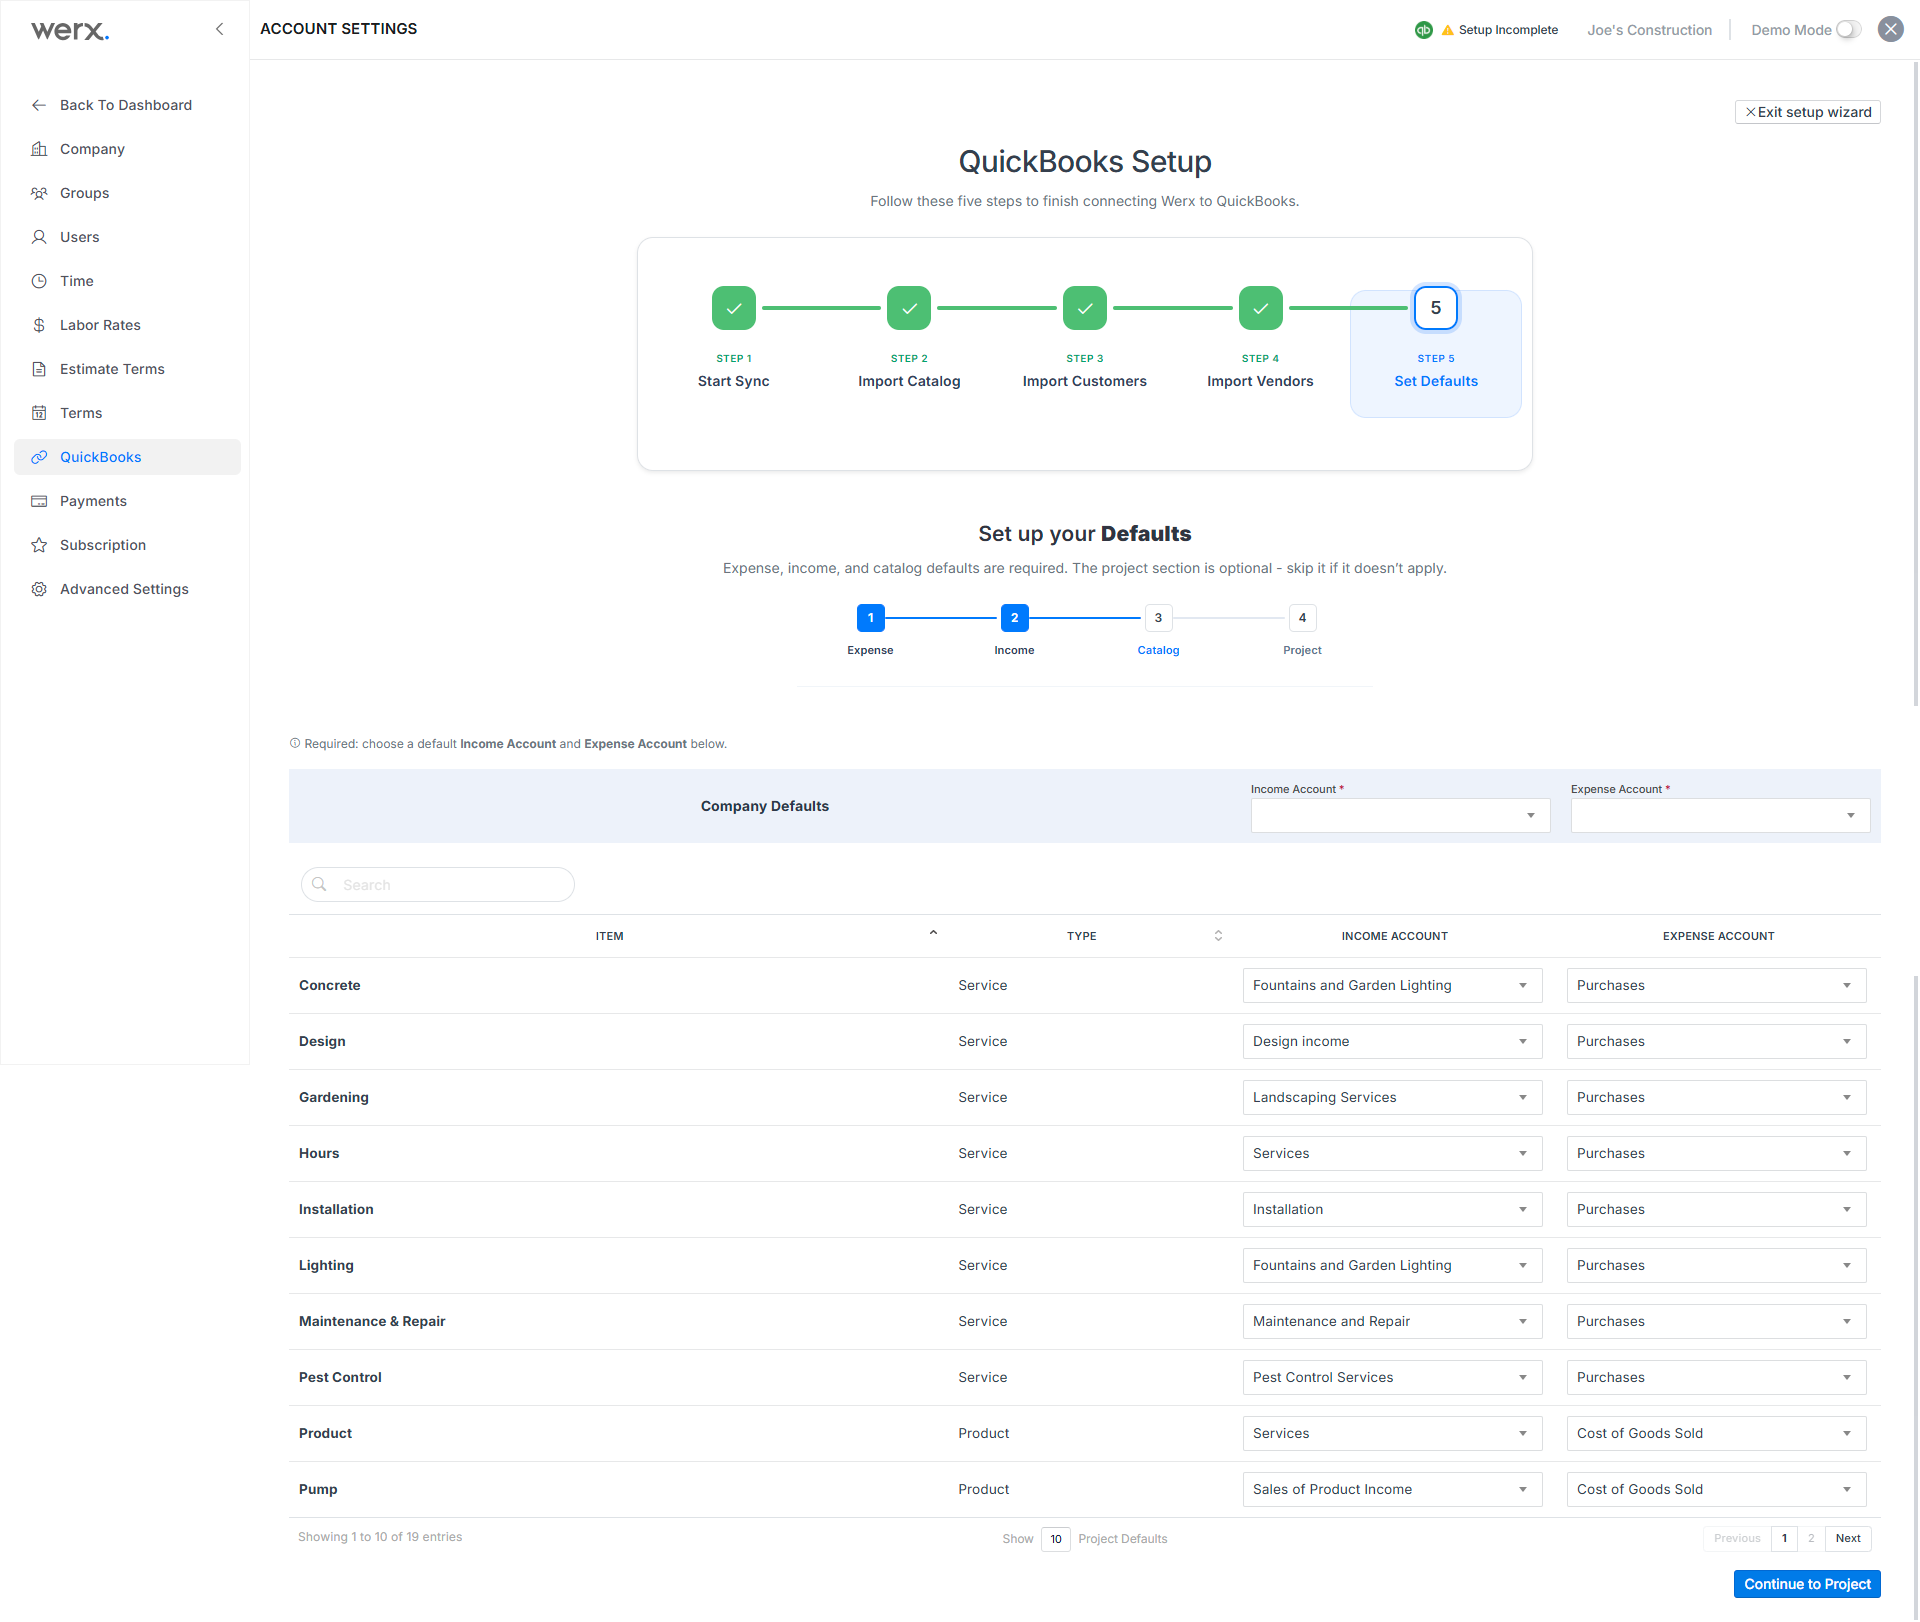Click the Continue to Project button

coord(1807,1584)
